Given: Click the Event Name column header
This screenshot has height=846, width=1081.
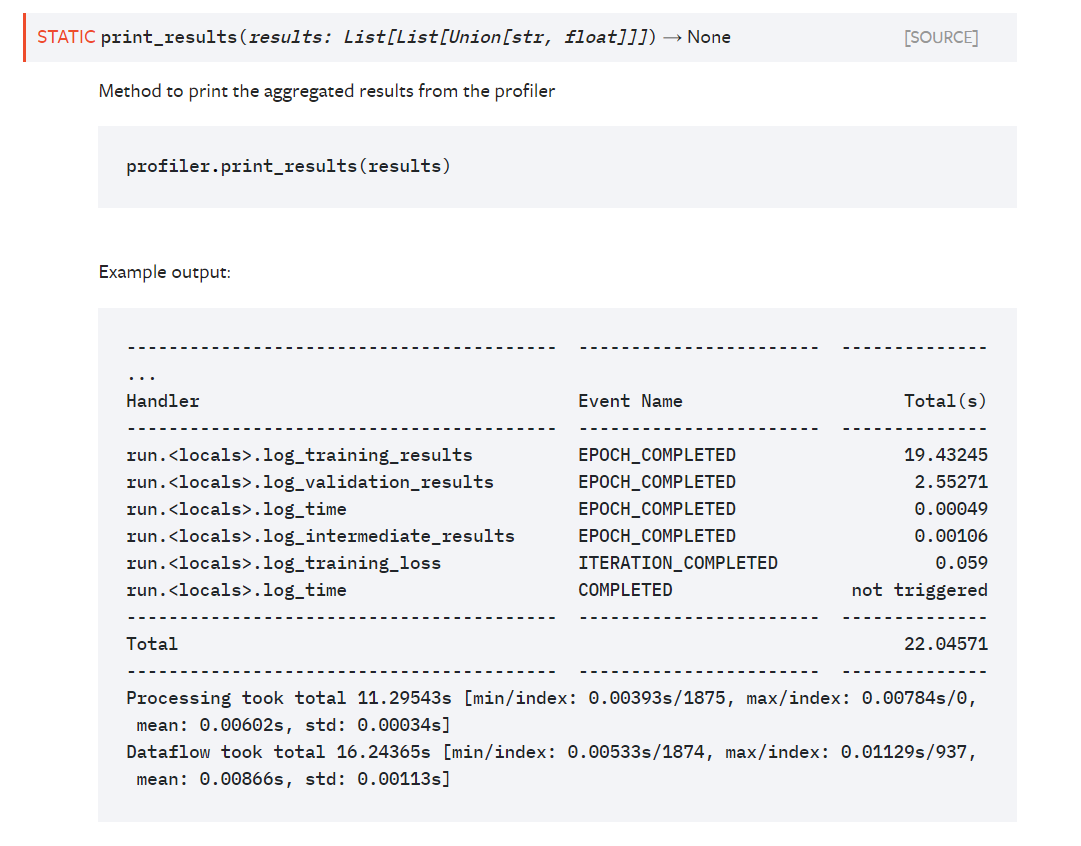Looking at the screenshot, I should (630, 401).
